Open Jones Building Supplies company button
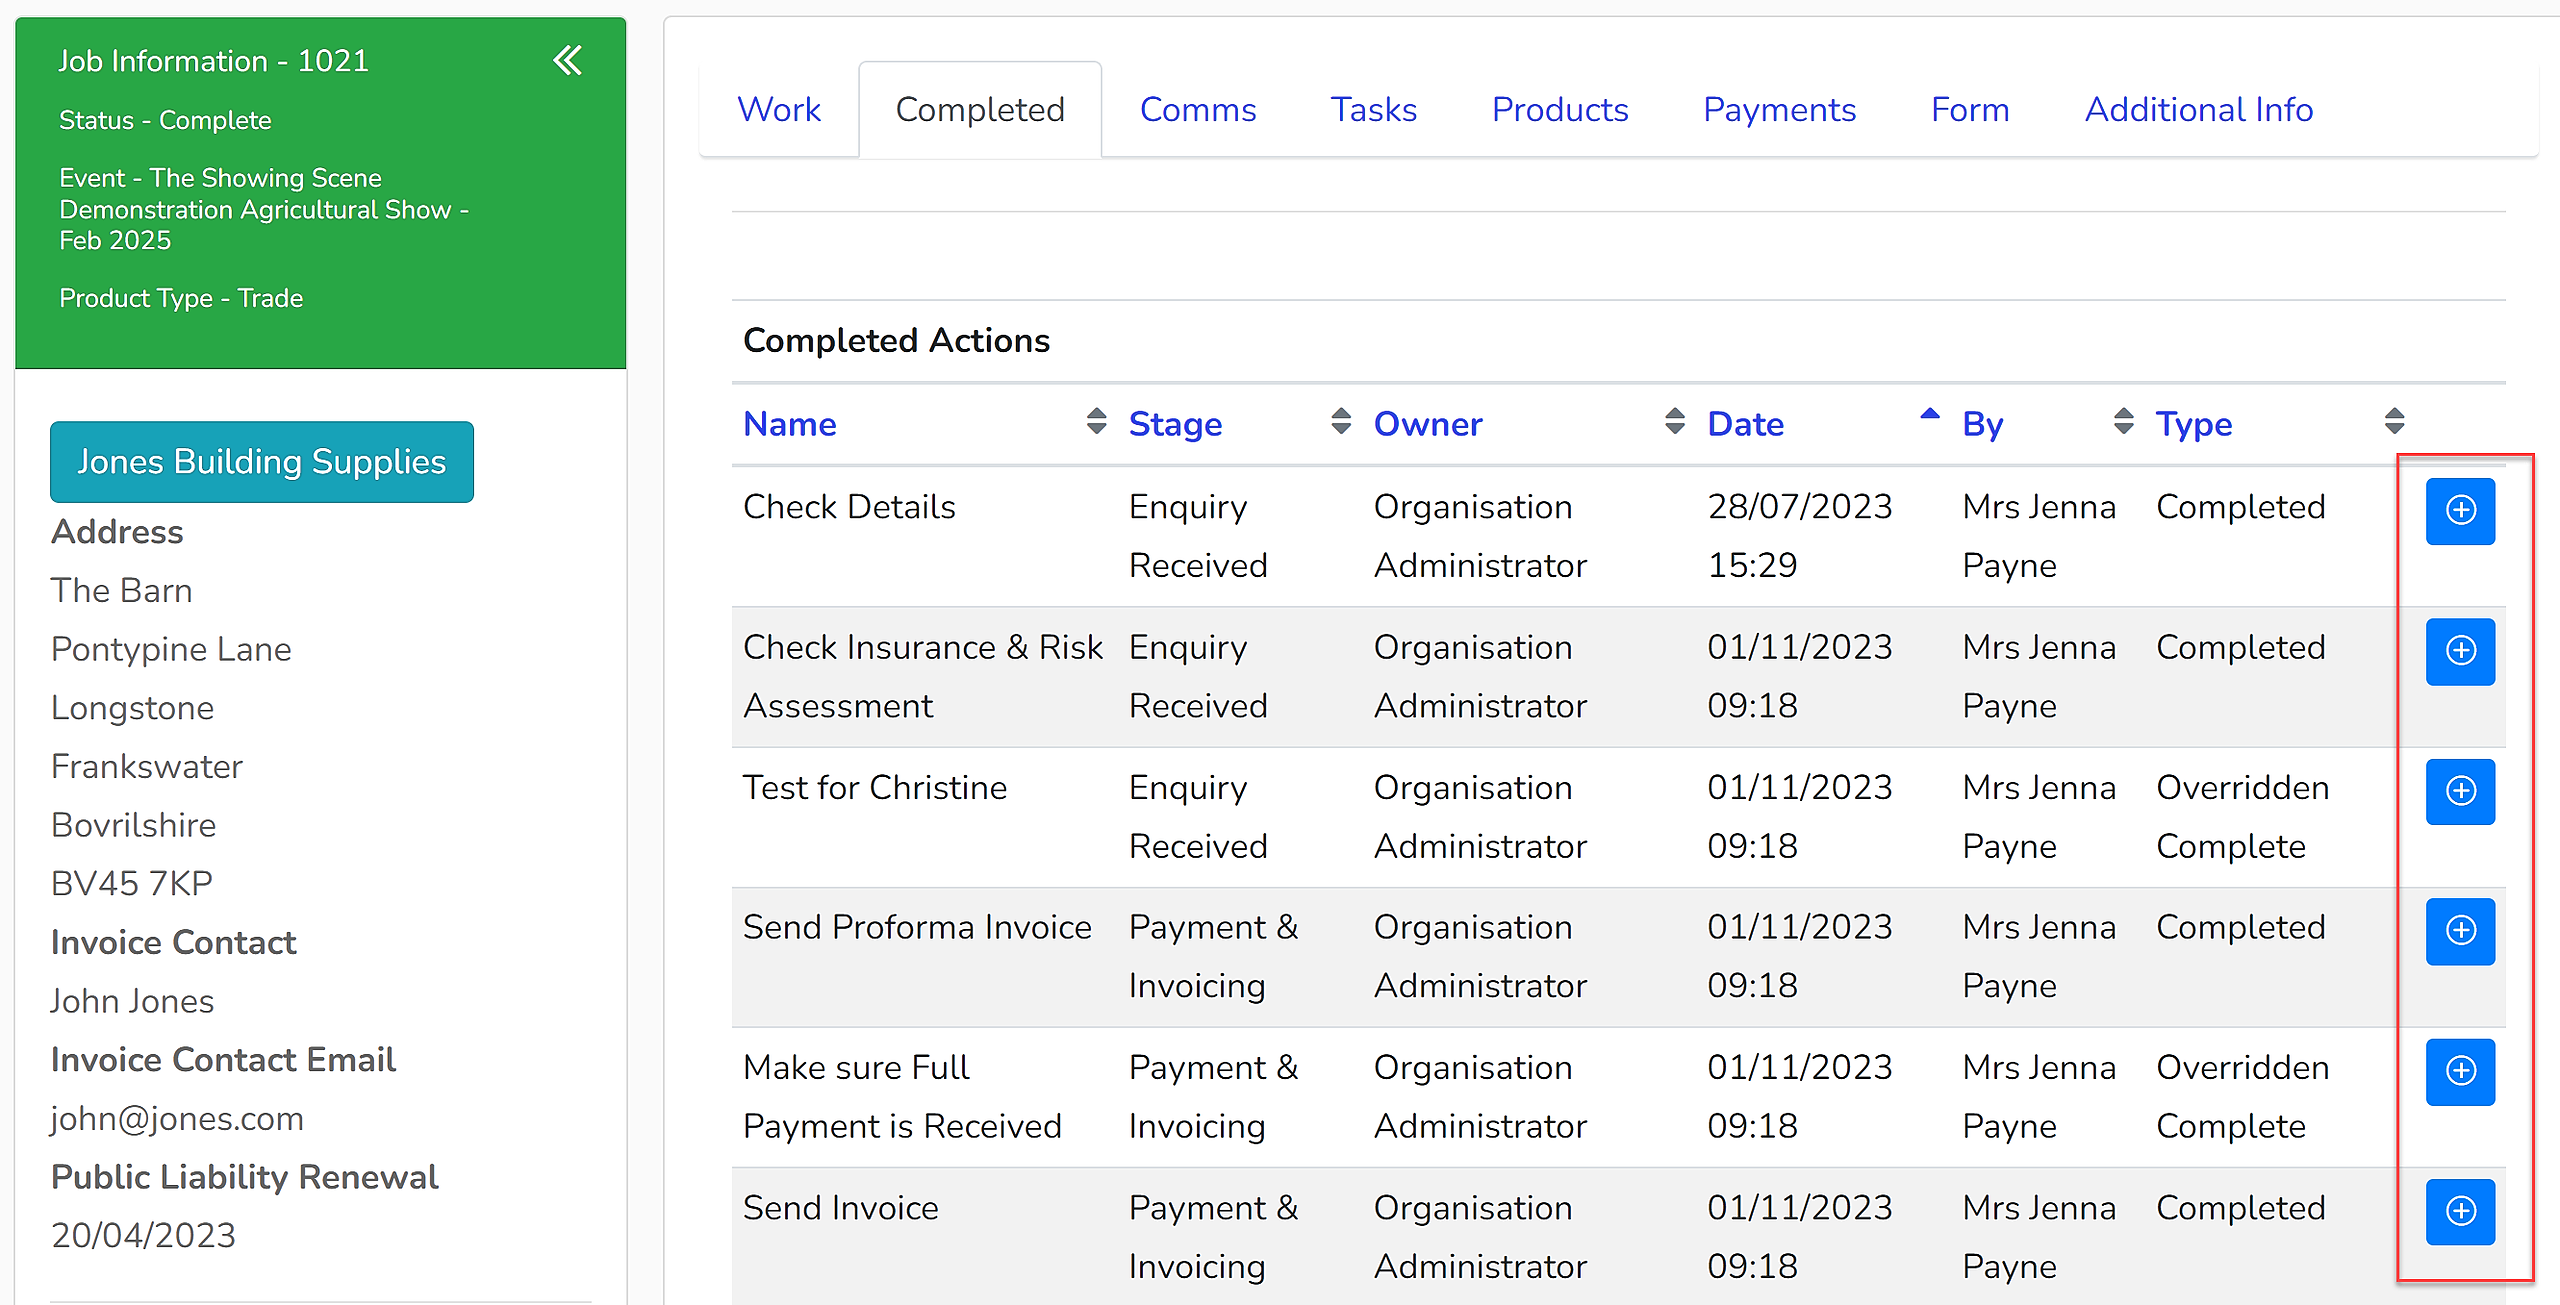Viewport: 2560px width, 1305px height. (262, 462)
